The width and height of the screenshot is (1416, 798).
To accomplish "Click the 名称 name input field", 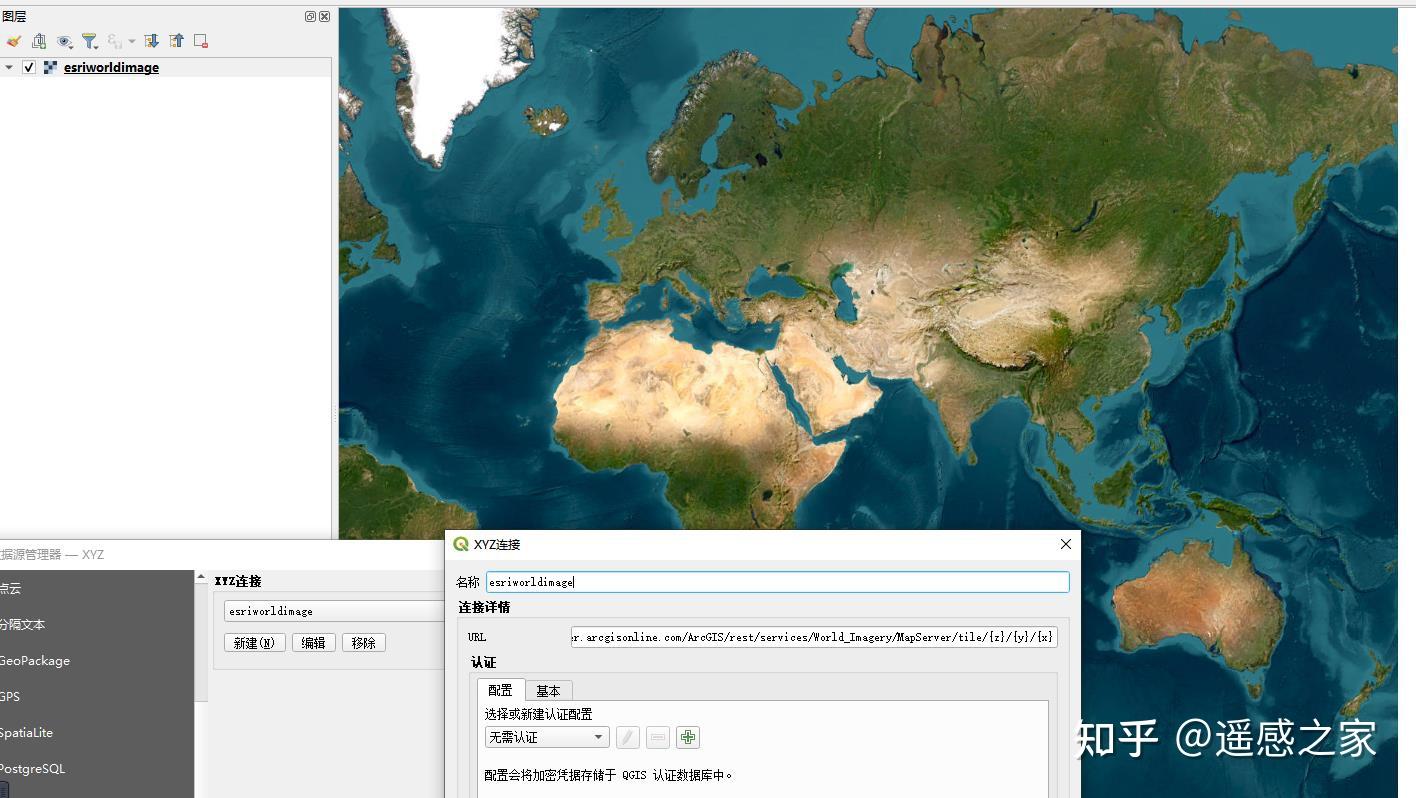I will 777,582.
